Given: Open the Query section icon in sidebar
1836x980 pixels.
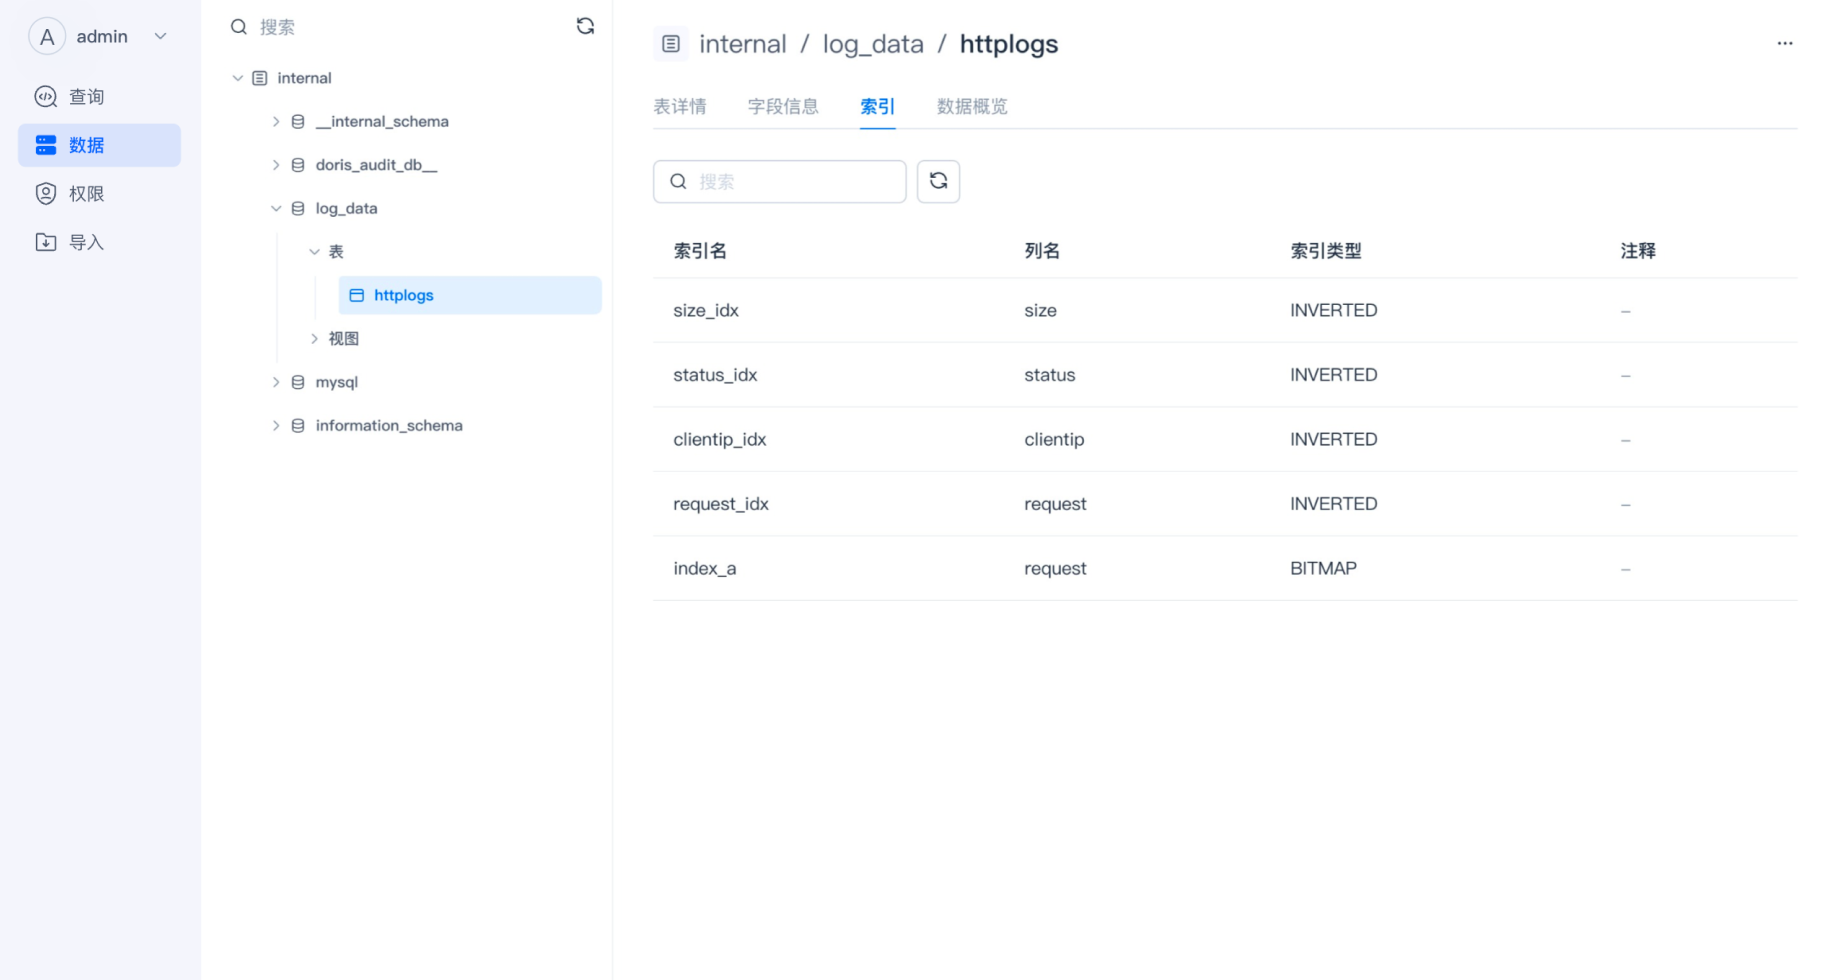Looking at the screenshot, I should (x=46, y=97).
